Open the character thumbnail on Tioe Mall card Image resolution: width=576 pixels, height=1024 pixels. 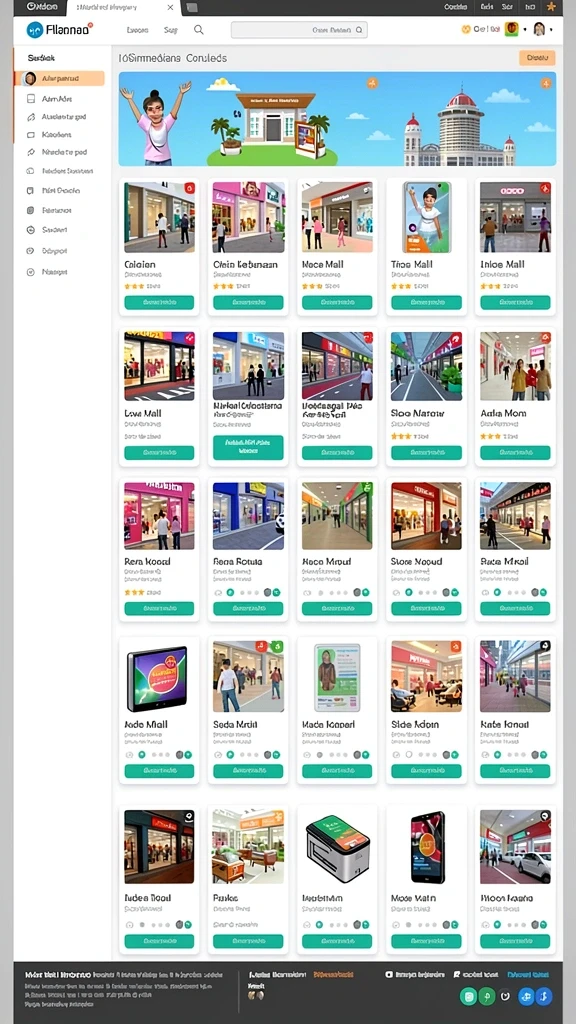point(426,217)
